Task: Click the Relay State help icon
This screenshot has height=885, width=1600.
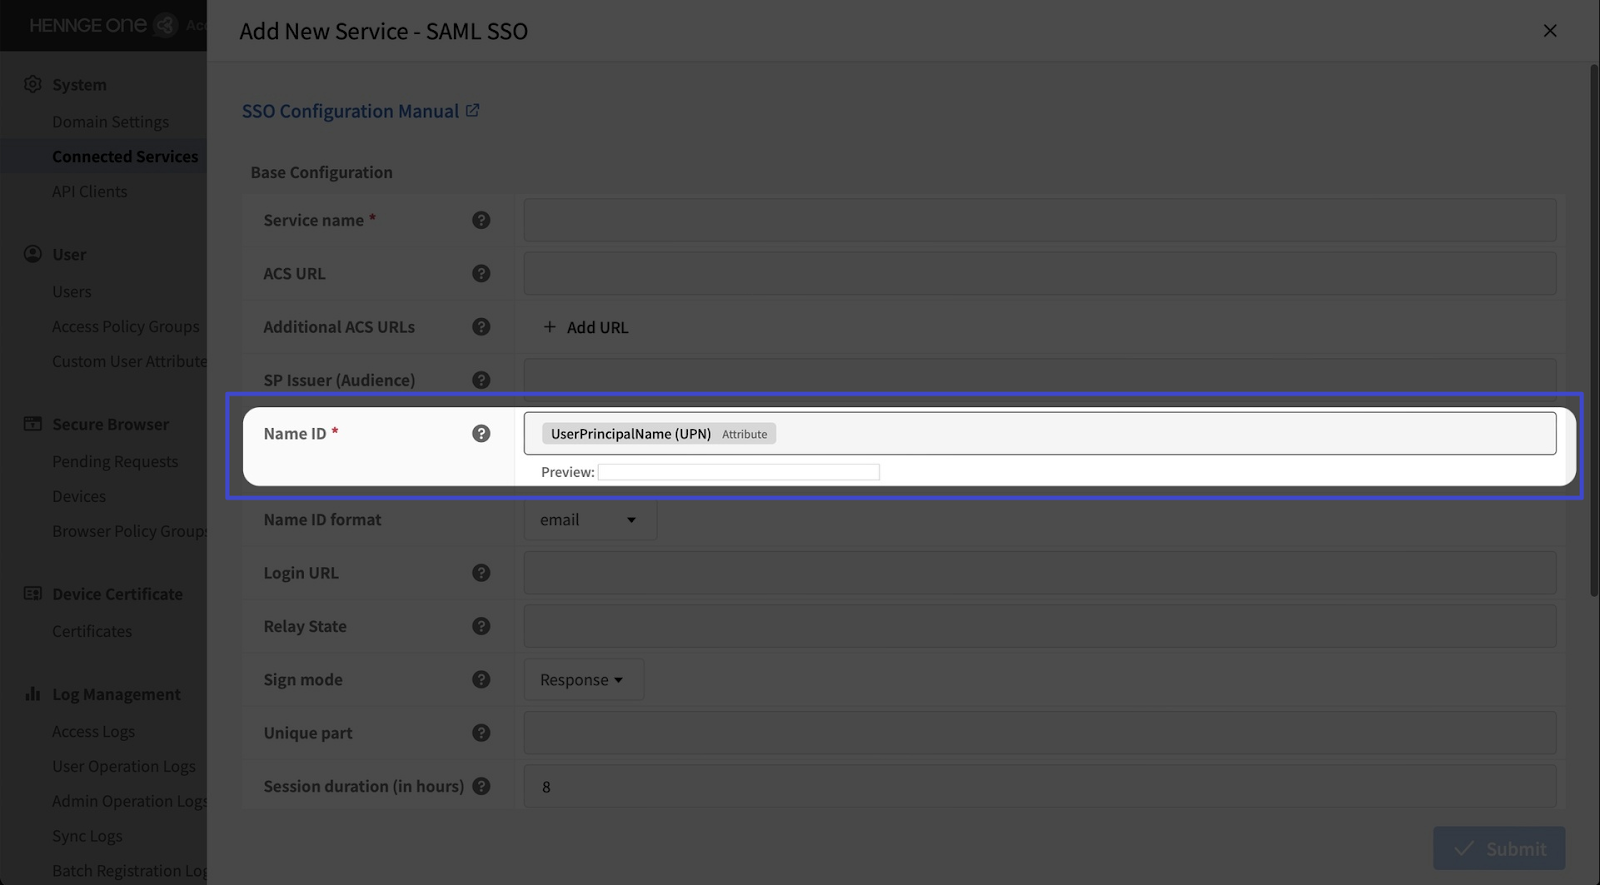Action: pos(481,626)
